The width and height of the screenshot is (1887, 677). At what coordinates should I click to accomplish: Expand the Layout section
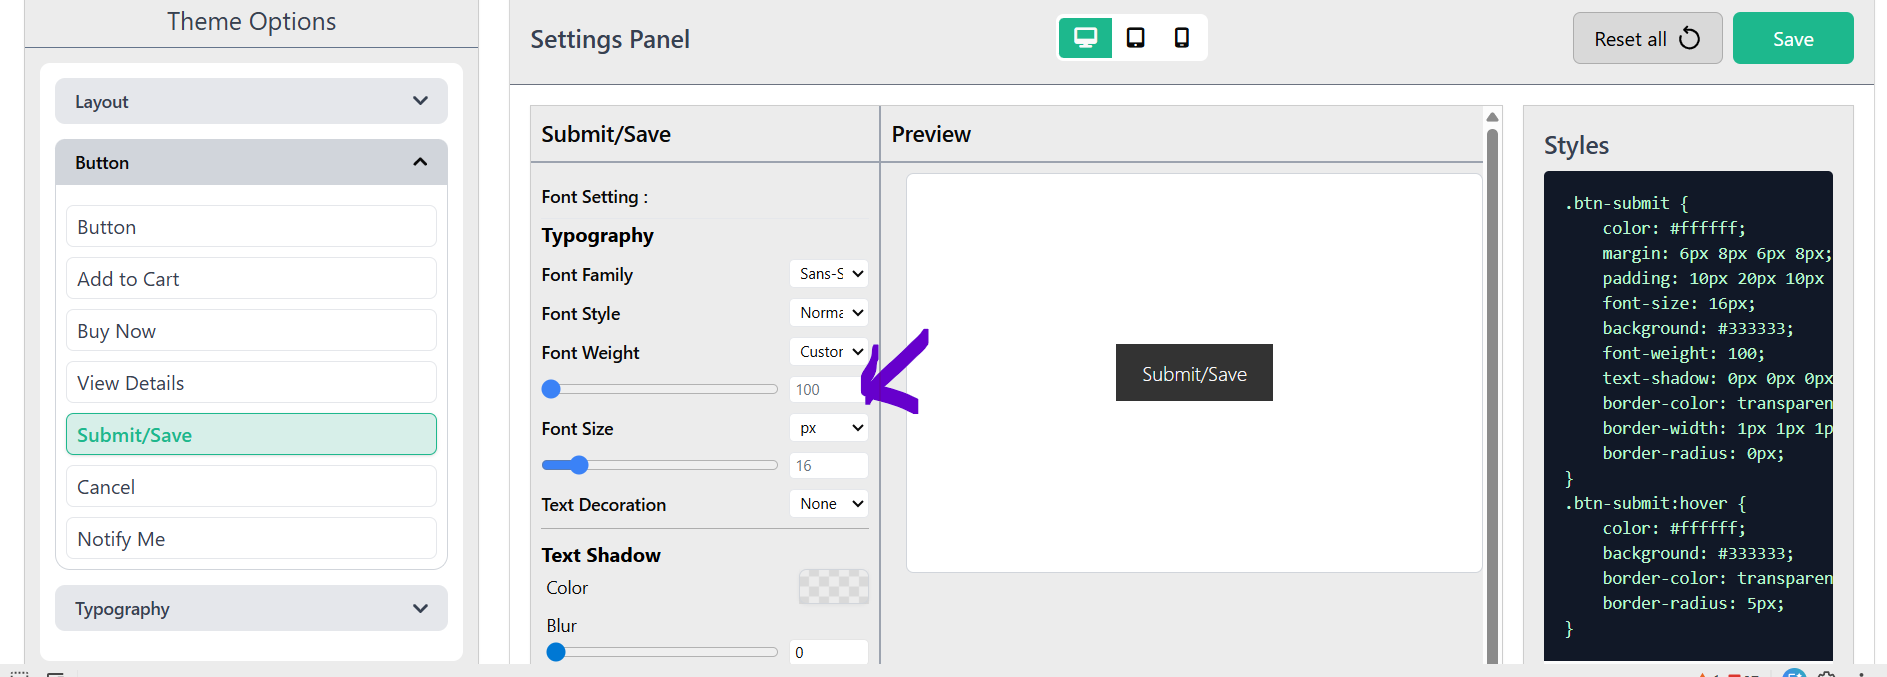251,101
